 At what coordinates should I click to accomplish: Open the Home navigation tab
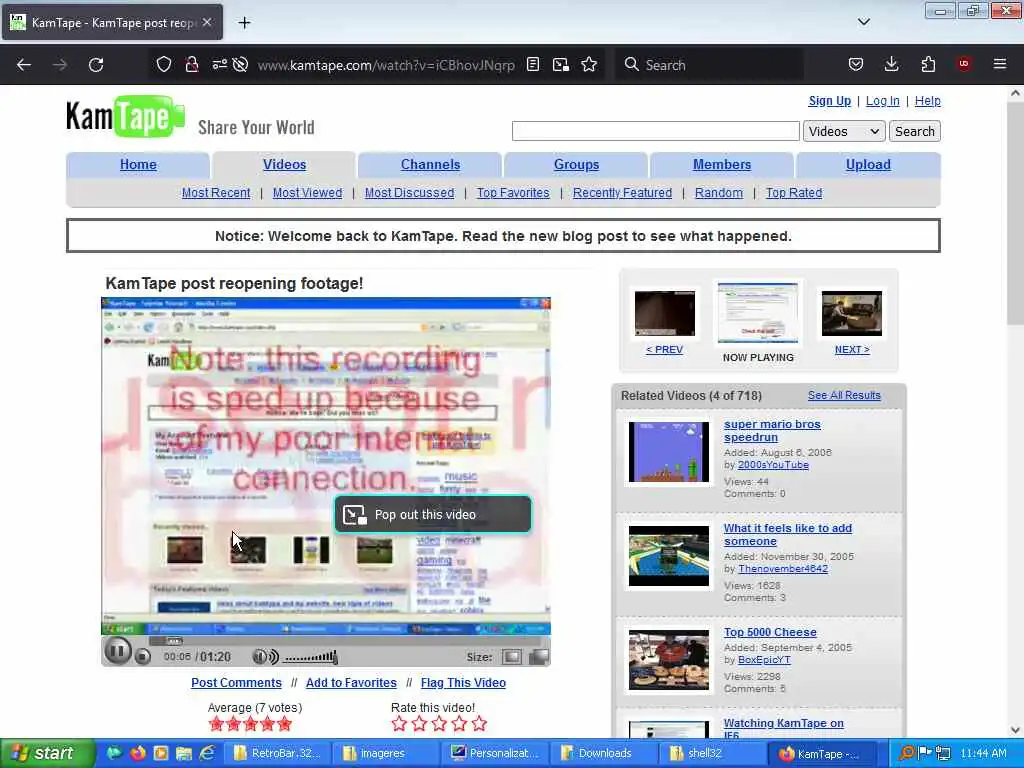click(x=138, y=165)
